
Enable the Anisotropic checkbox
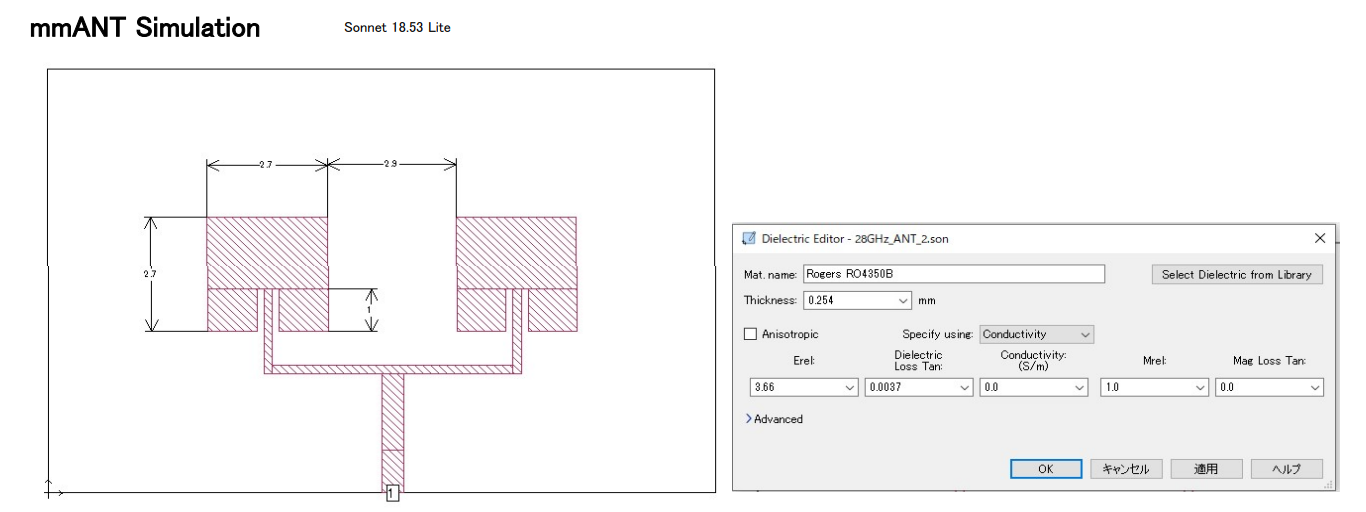751,334
